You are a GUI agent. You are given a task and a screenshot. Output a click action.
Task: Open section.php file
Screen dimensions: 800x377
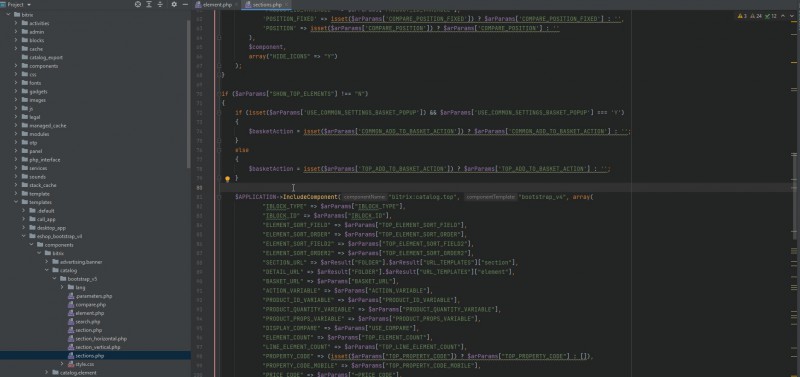(85, 330)
